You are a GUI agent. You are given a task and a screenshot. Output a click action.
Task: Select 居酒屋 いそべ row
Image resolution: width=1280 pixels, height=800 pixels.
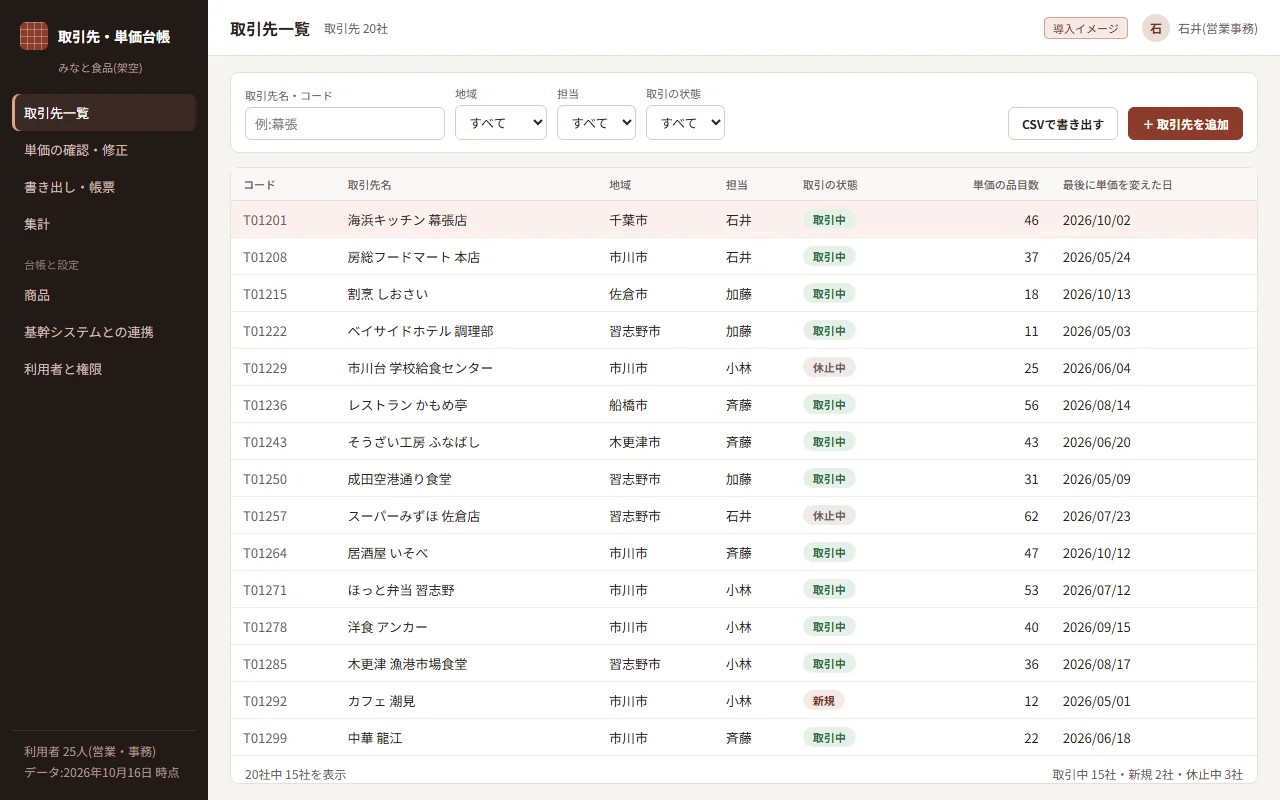pyautogui.click(x=744, y=553)
